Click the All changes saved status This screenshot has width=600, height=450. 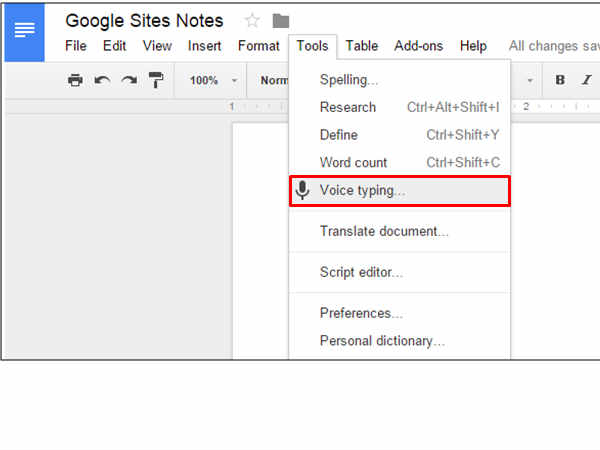pos(554,46)
